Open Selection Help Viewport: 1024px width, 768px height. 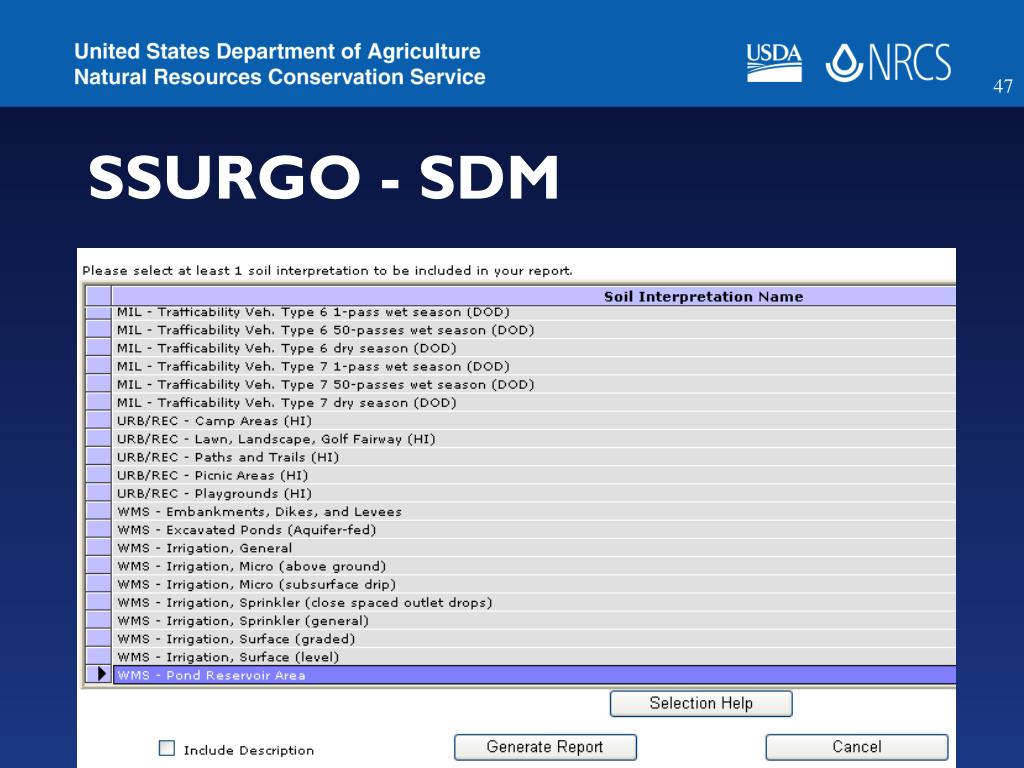click(x=701, y=703)
